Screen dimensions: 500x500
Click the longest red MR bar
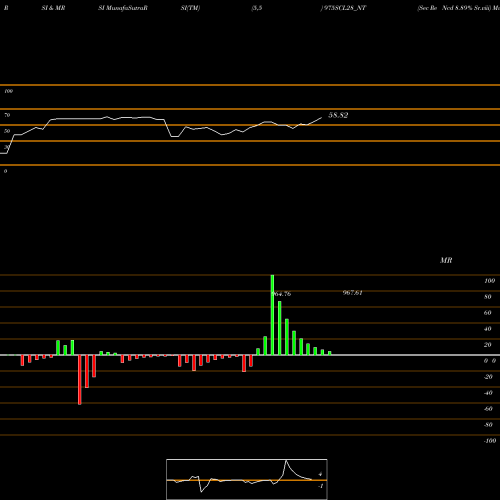point(80,380)
